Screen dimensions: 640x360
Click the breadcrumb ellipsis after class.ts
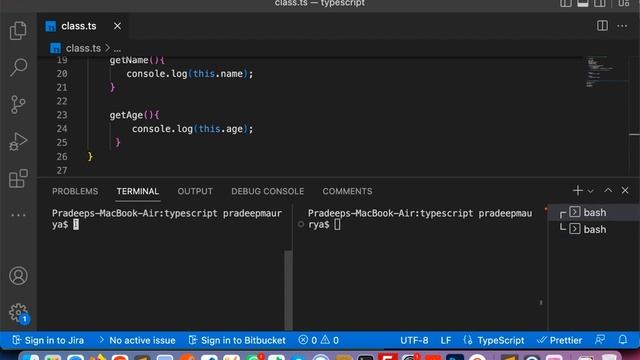click(x=117, y=49)
